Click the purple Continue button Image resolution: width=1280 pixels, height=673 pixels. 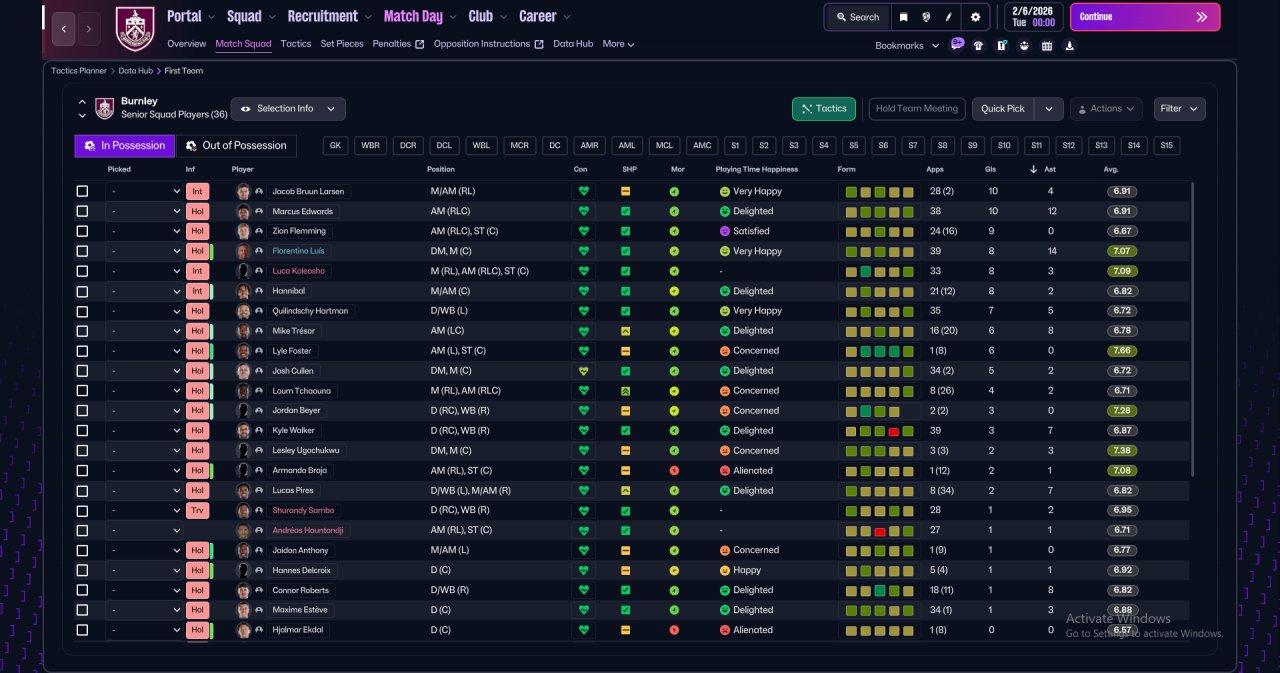coord(1145,17)
